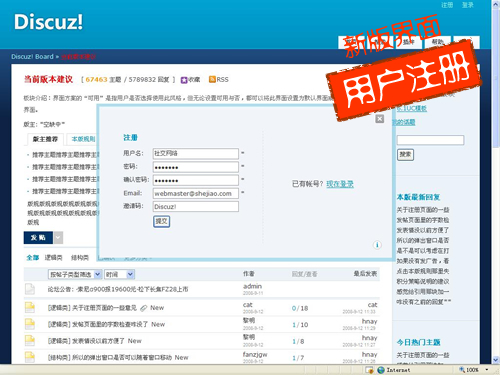
Task: Click the Email field showing webmaster@shejiao.com
Action: coord(196,193)
